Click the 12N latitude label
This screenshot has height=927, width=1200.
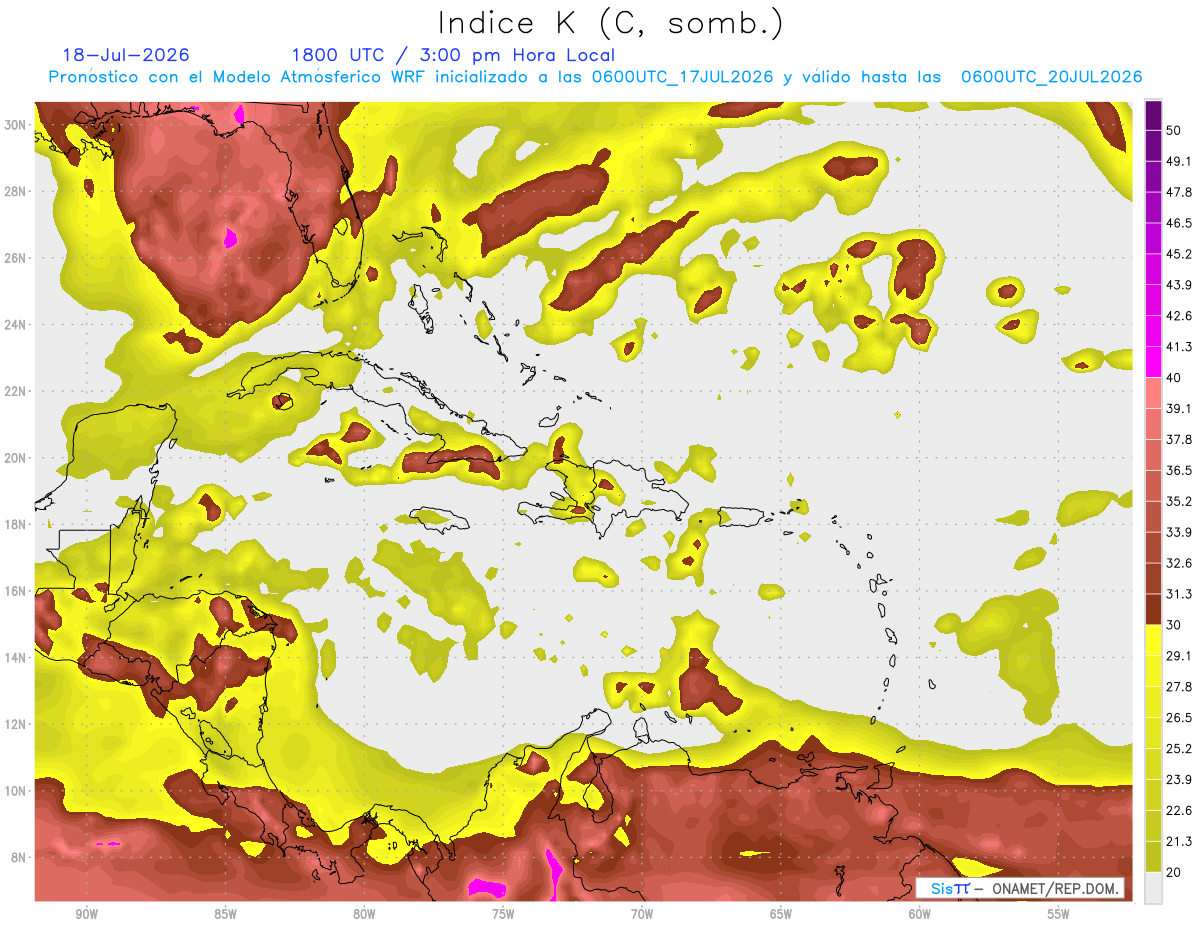(16, 724)
